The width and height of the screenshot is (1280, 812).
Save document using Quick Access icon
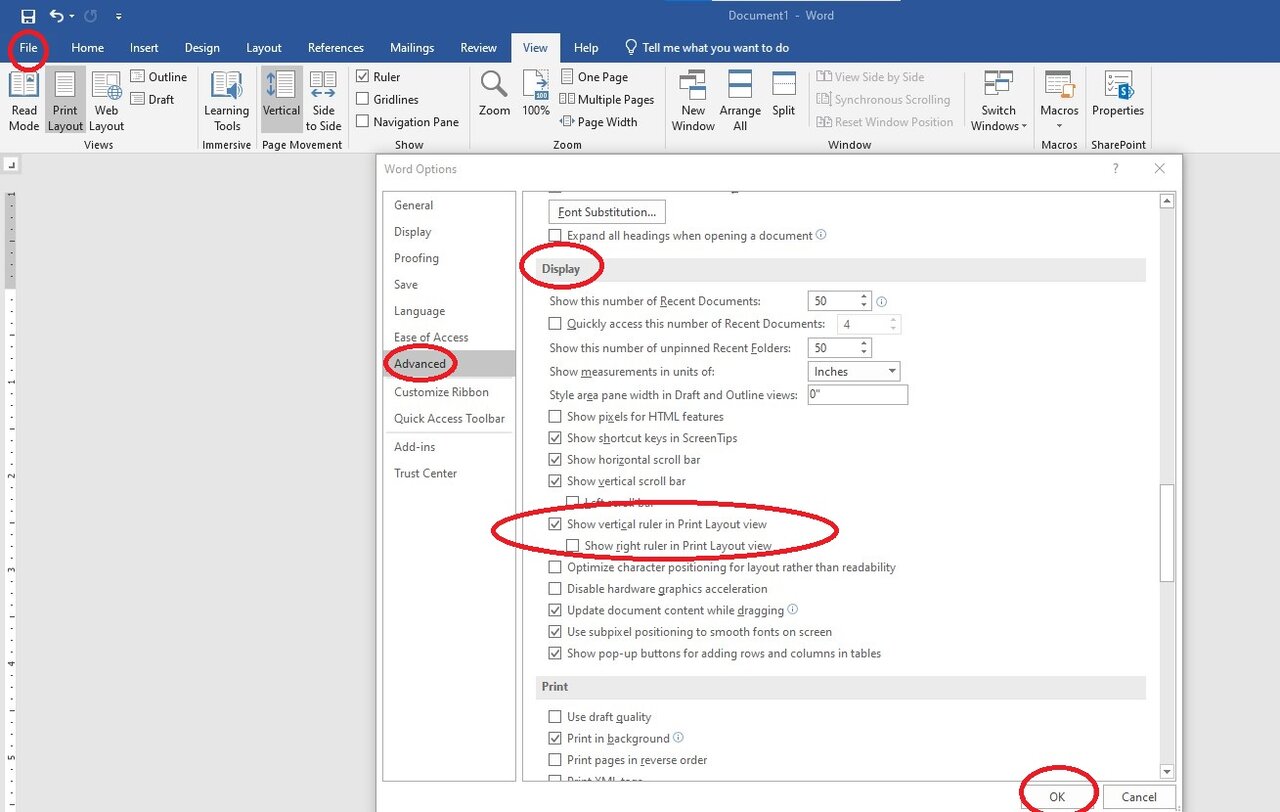coord(28,16)
